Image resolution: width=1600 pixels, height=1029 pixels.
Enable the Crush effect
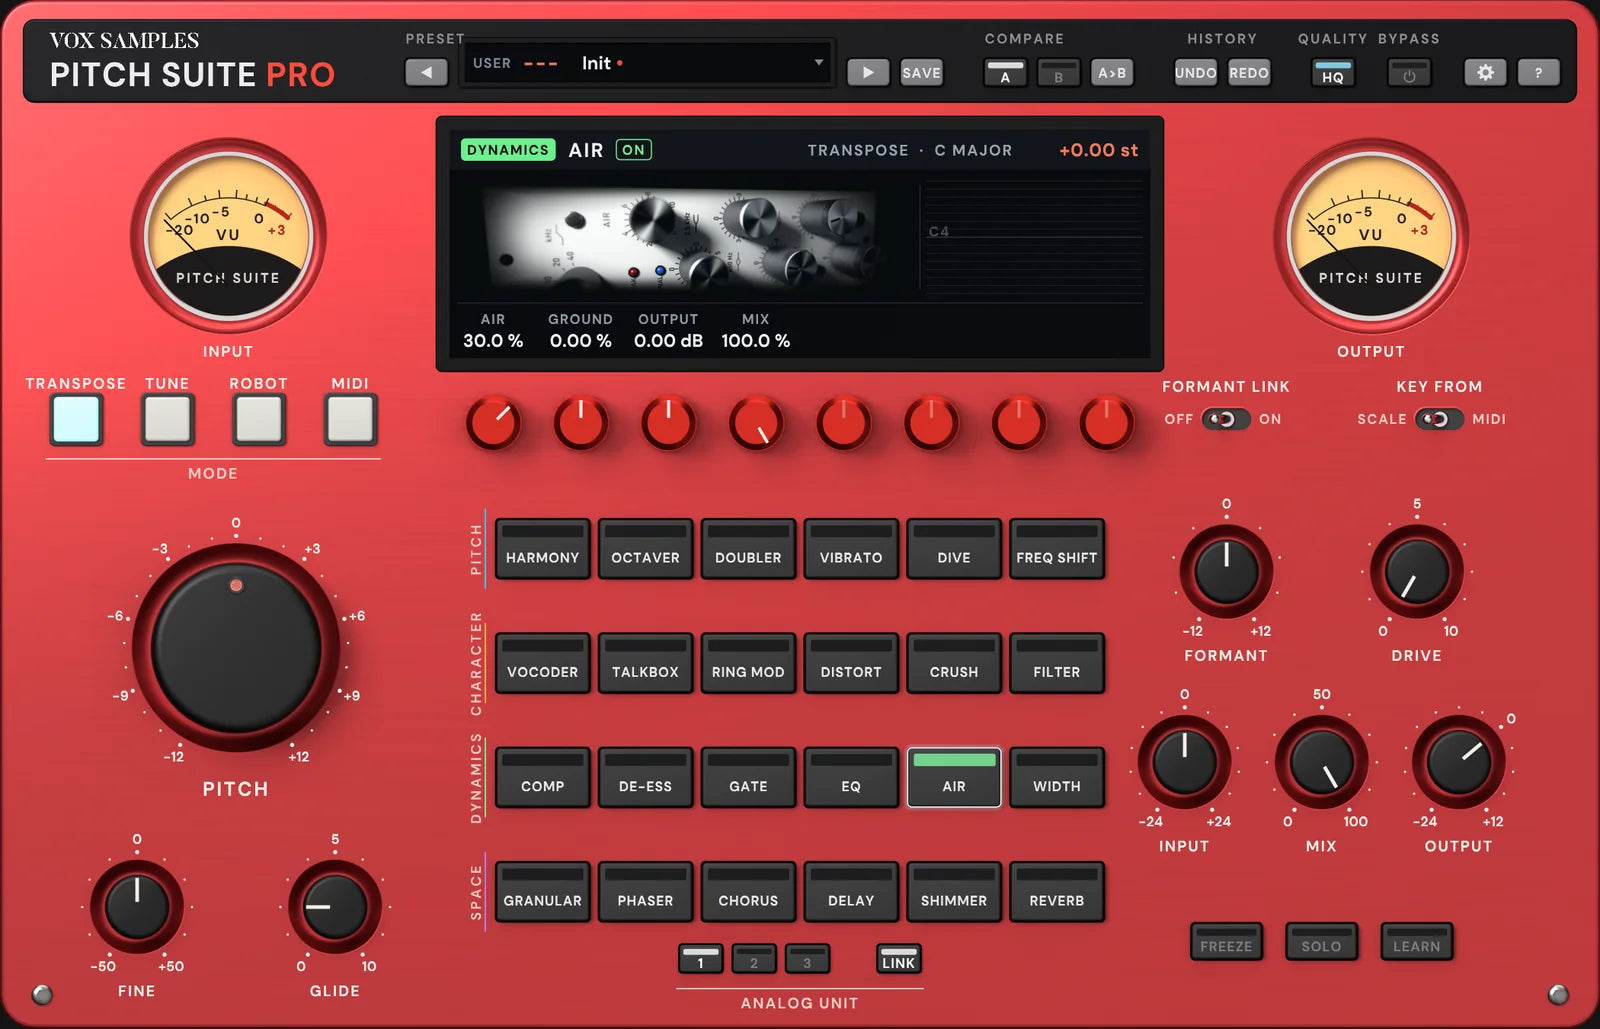[x=954, y=662]
